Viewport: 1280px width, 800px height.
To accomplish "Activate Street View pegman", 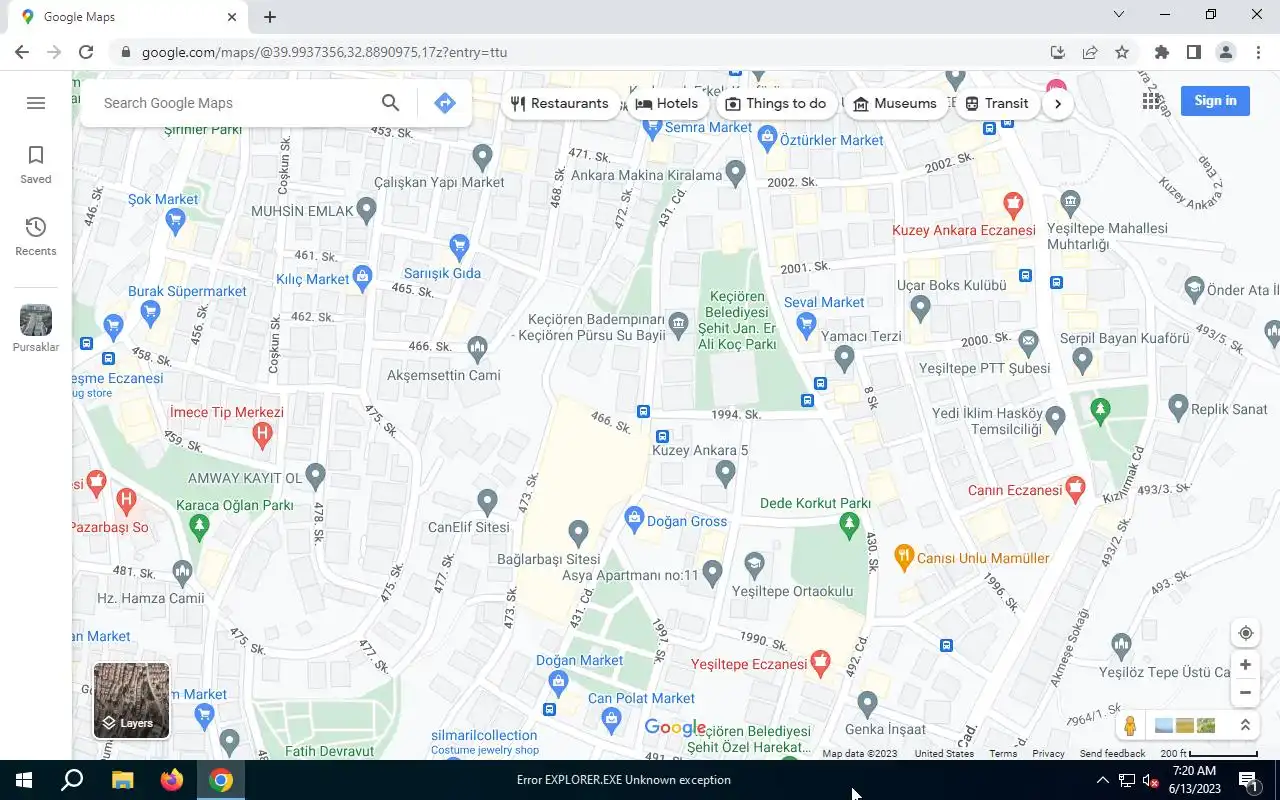I will [x=1130, y=726].
